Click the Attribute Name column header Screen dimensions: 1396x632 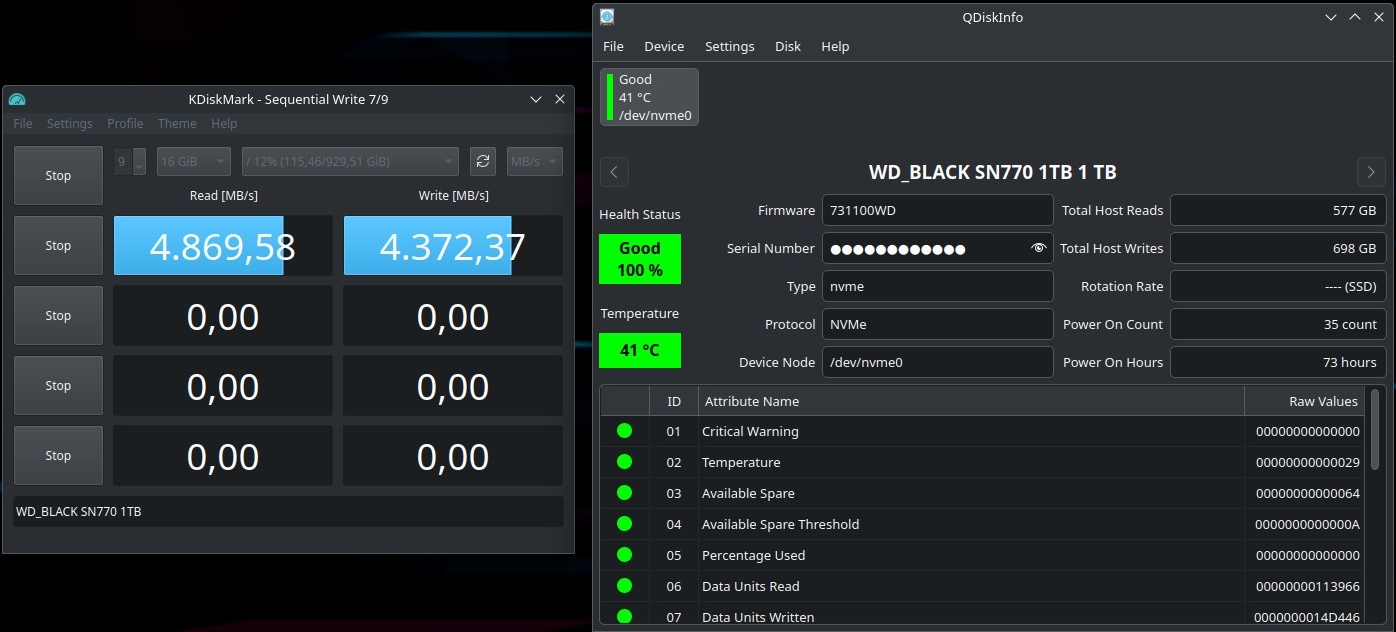click(x=971, y=401)
